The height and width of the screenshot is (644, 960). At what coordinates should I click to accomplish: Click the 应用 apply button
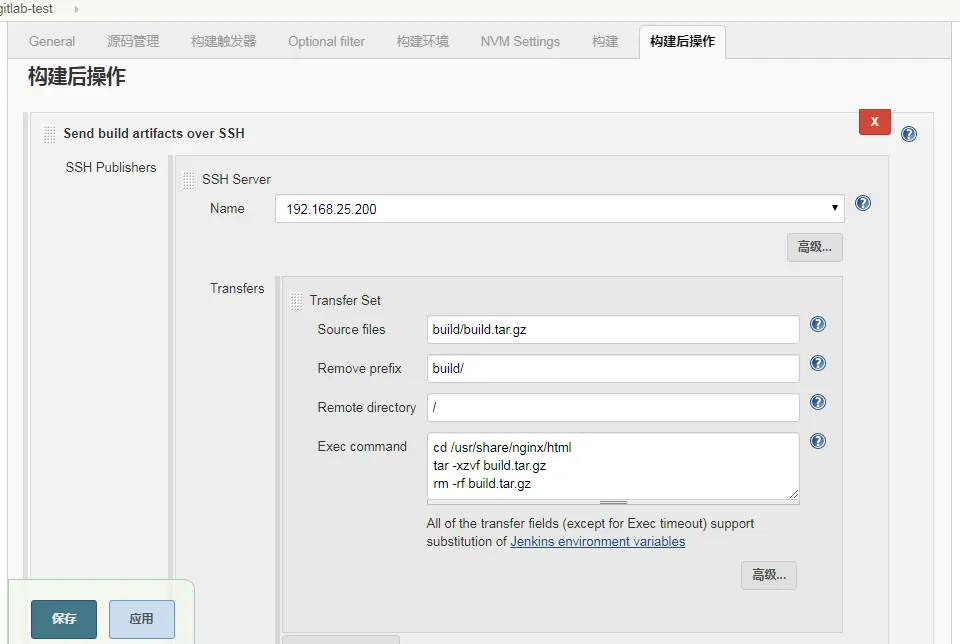click(141, 619)
